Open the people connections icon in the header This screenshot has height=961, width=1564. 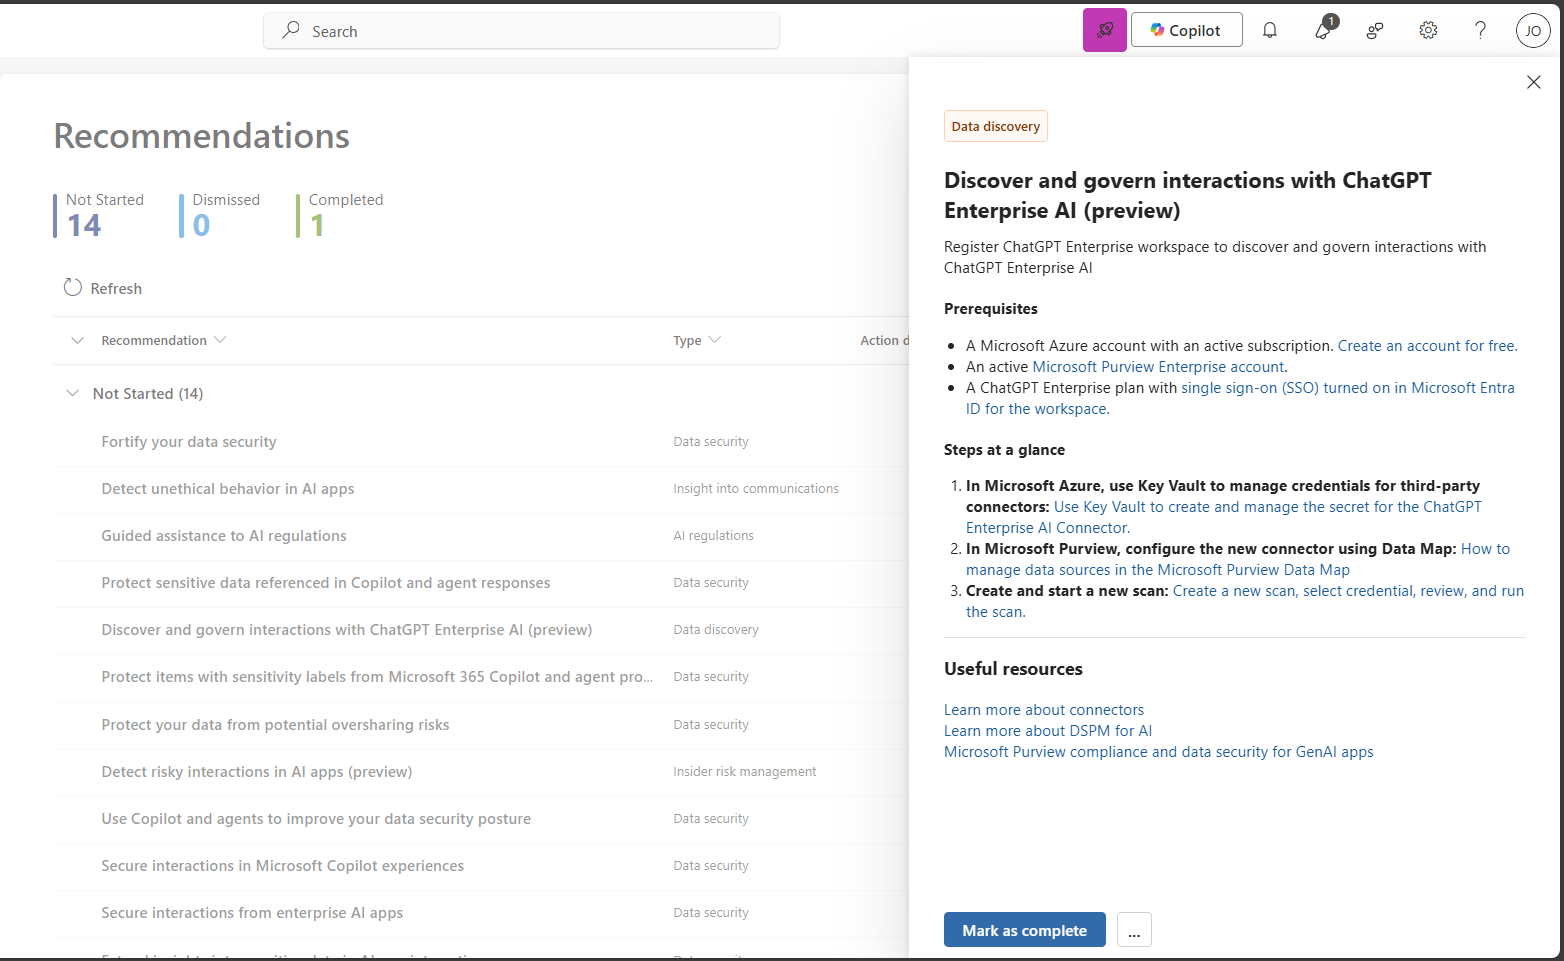pyautogui.click(x=1375, y=30)
